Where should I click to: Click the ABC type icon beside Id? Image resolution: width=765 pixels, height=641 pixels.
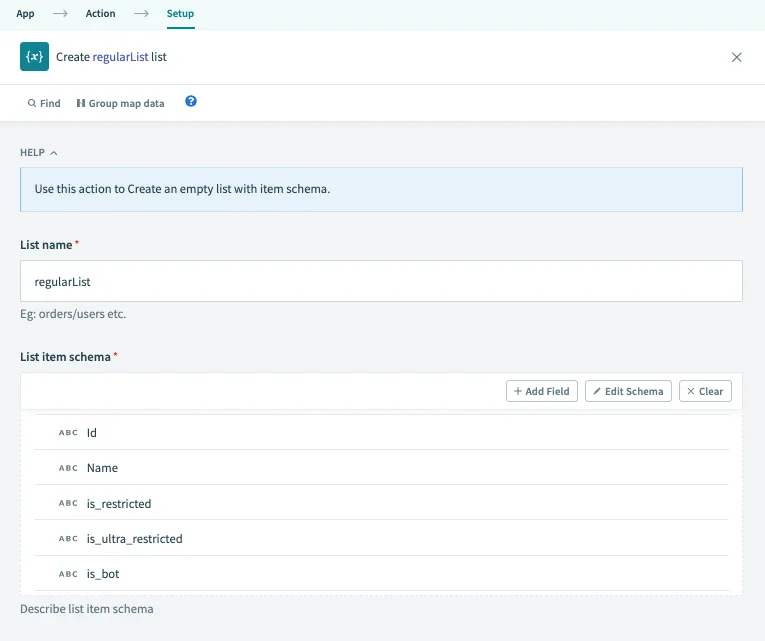tap(68, 433)
